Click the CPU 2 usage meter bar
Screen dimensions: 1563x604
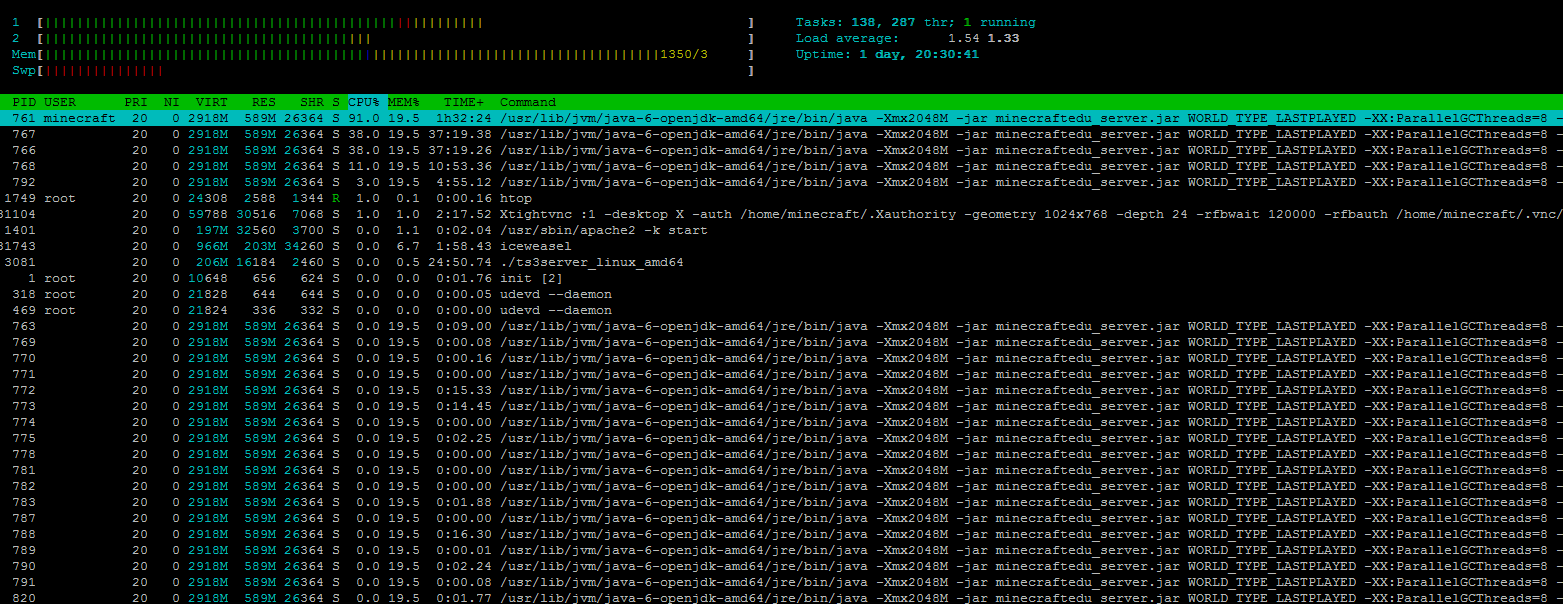(x=395, y=38)
